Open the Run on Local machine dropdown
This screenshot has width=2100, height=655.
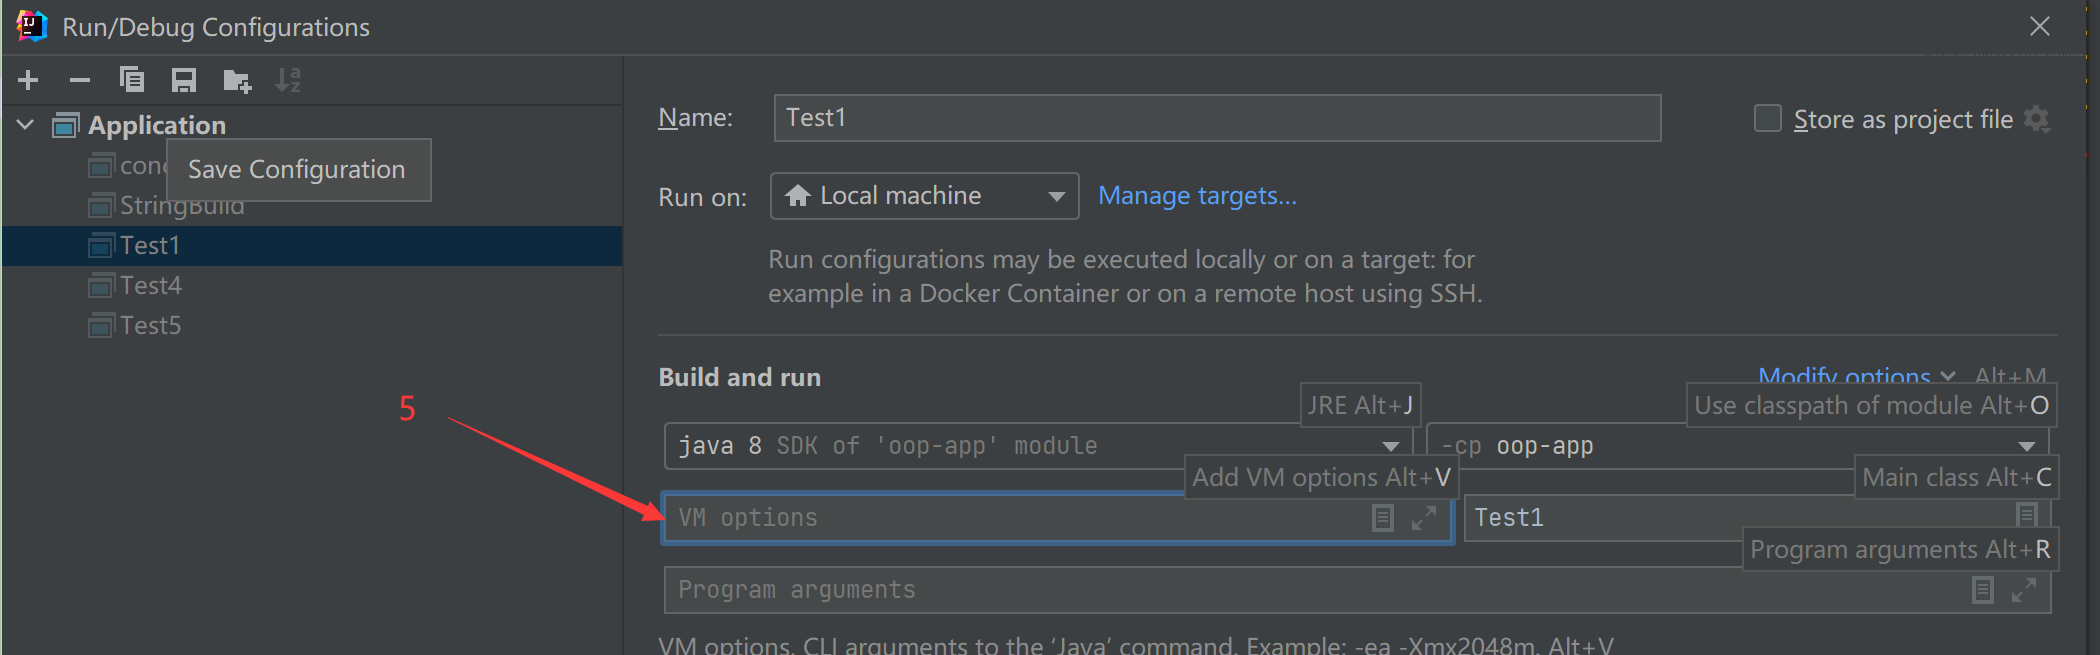(924, 196)
